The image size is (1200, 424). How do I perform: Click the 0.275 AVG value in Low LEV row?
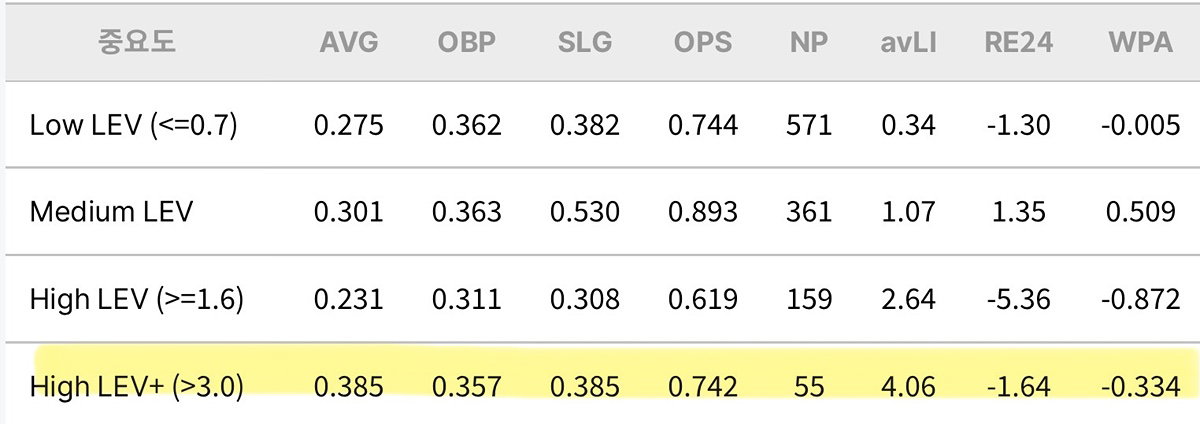point(348,125)
